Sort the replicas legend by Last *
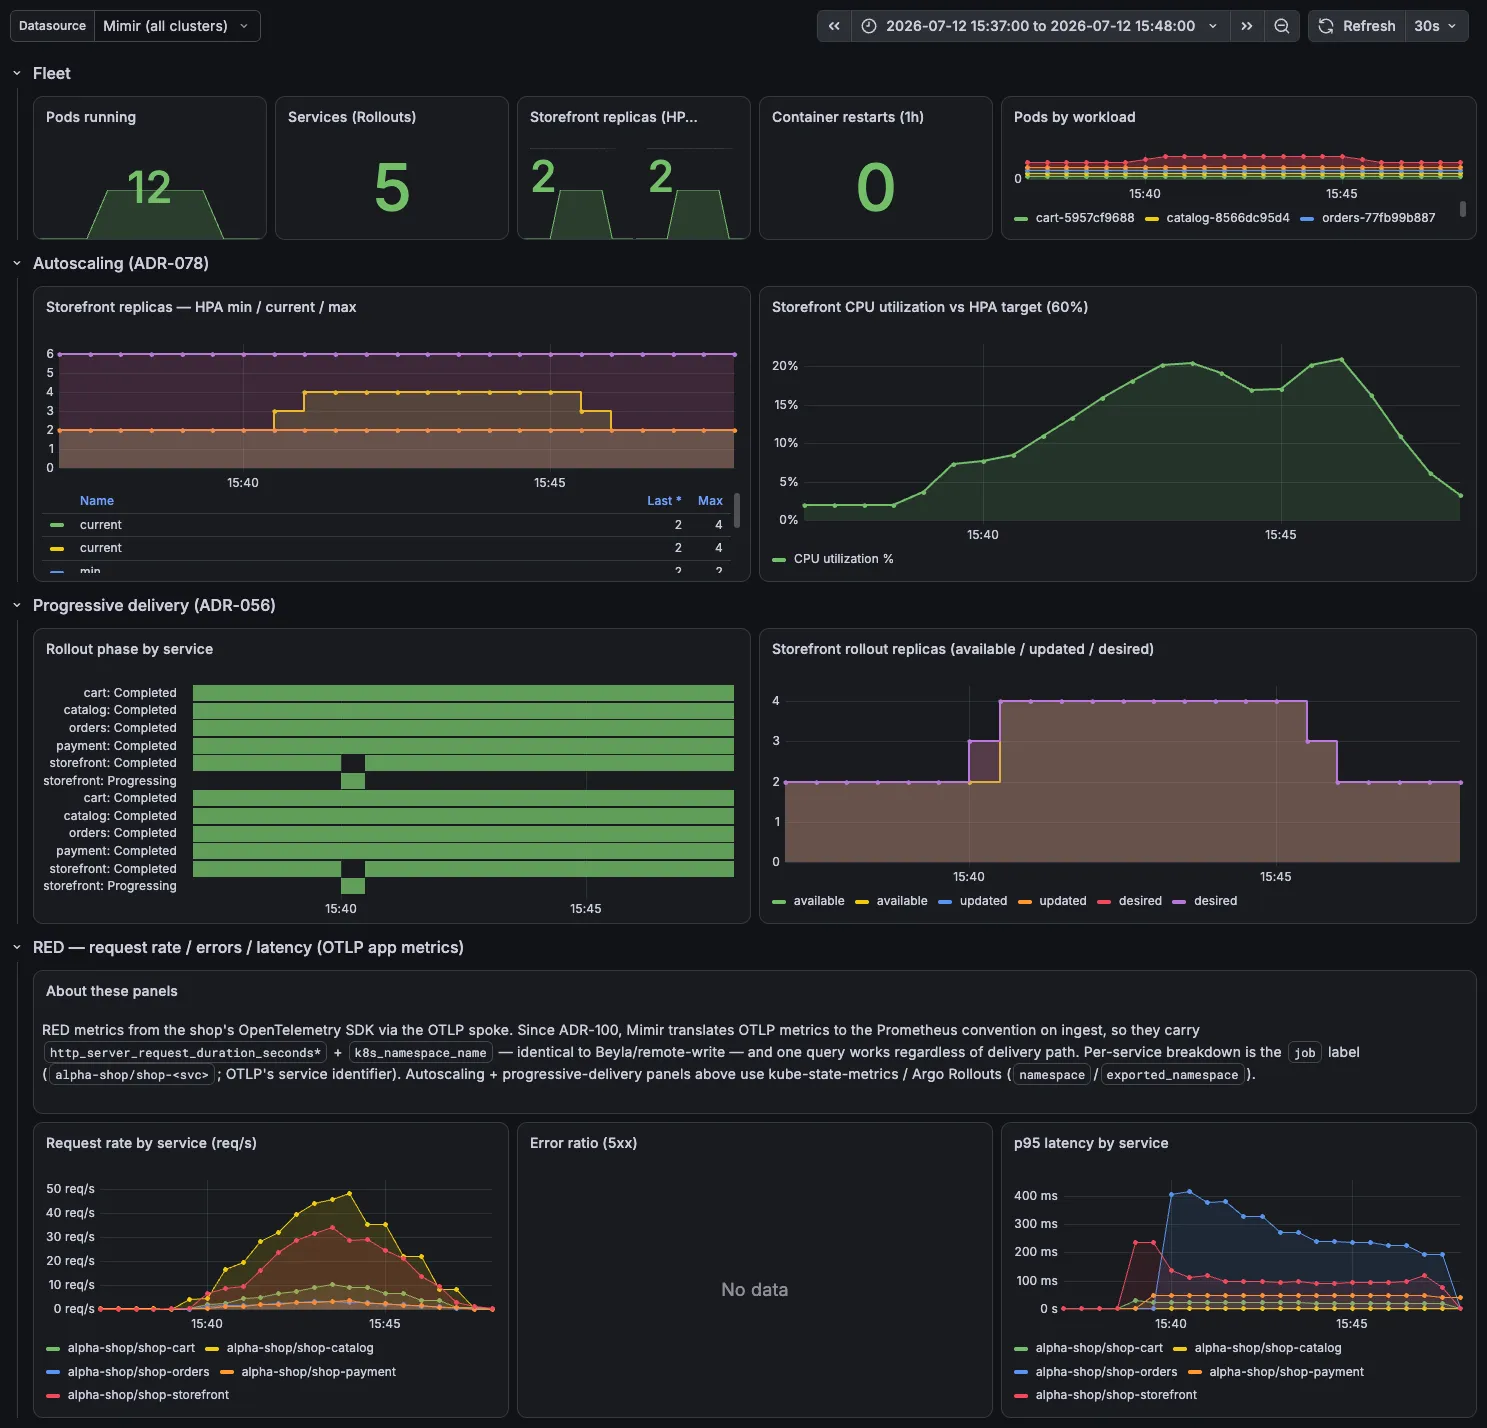Viewport: 1487px width, 1428px height. (664, 501)
